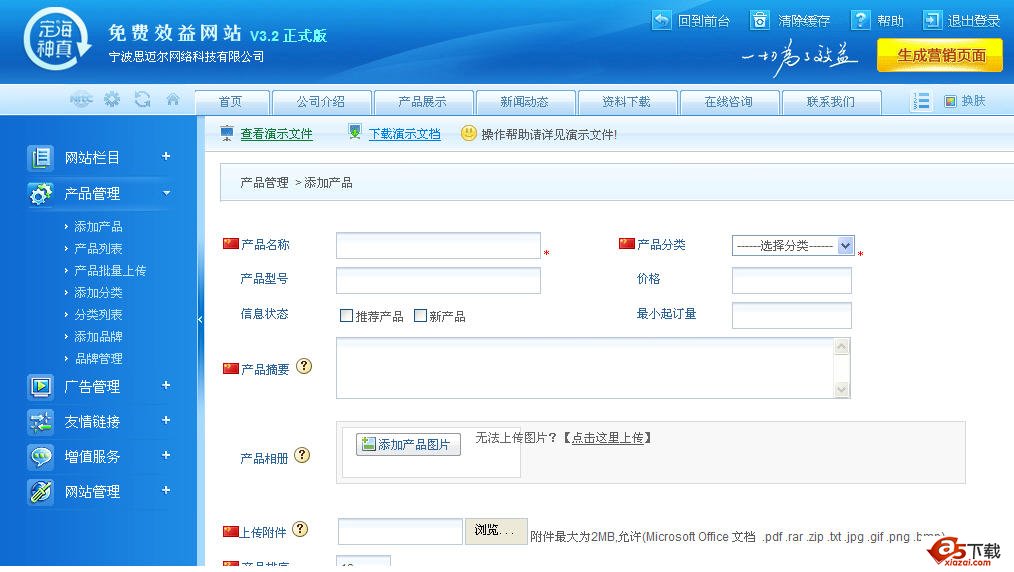Expand the 友情链接 section plus sign

166,420
